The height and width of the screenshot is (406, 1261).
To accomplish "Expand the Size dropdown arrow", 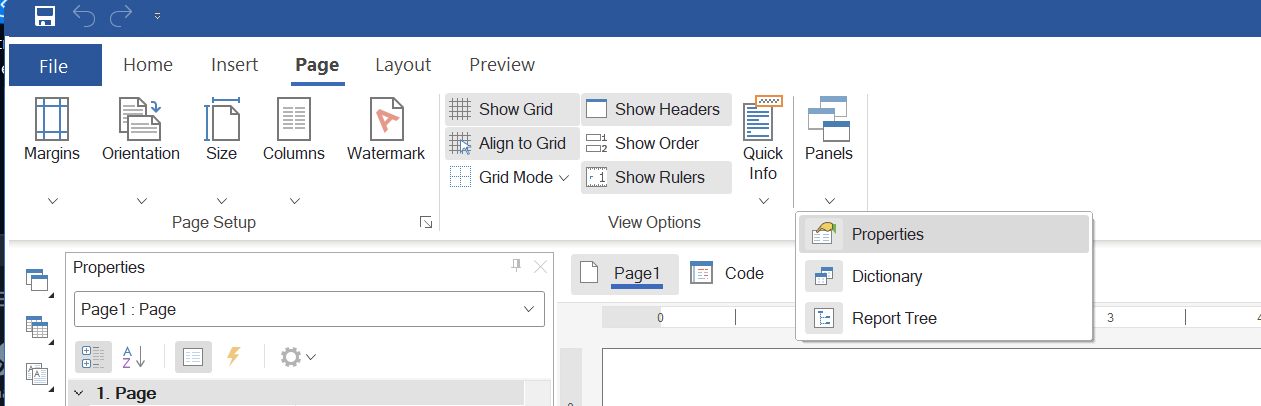I will click(x=222, y=201).
